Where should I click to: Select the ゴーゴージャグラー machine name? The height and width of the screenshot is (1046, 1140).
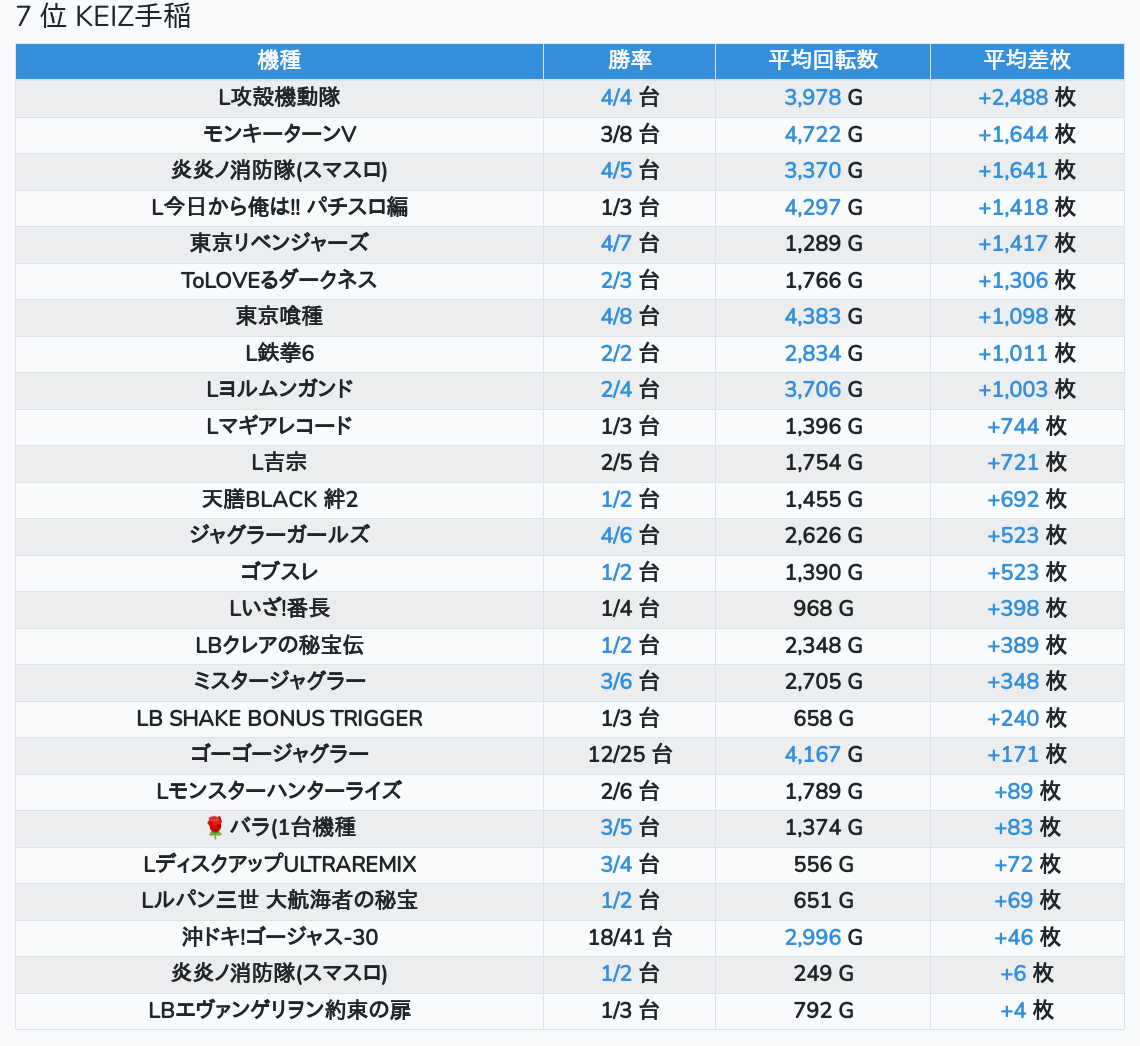coord(279,754)
